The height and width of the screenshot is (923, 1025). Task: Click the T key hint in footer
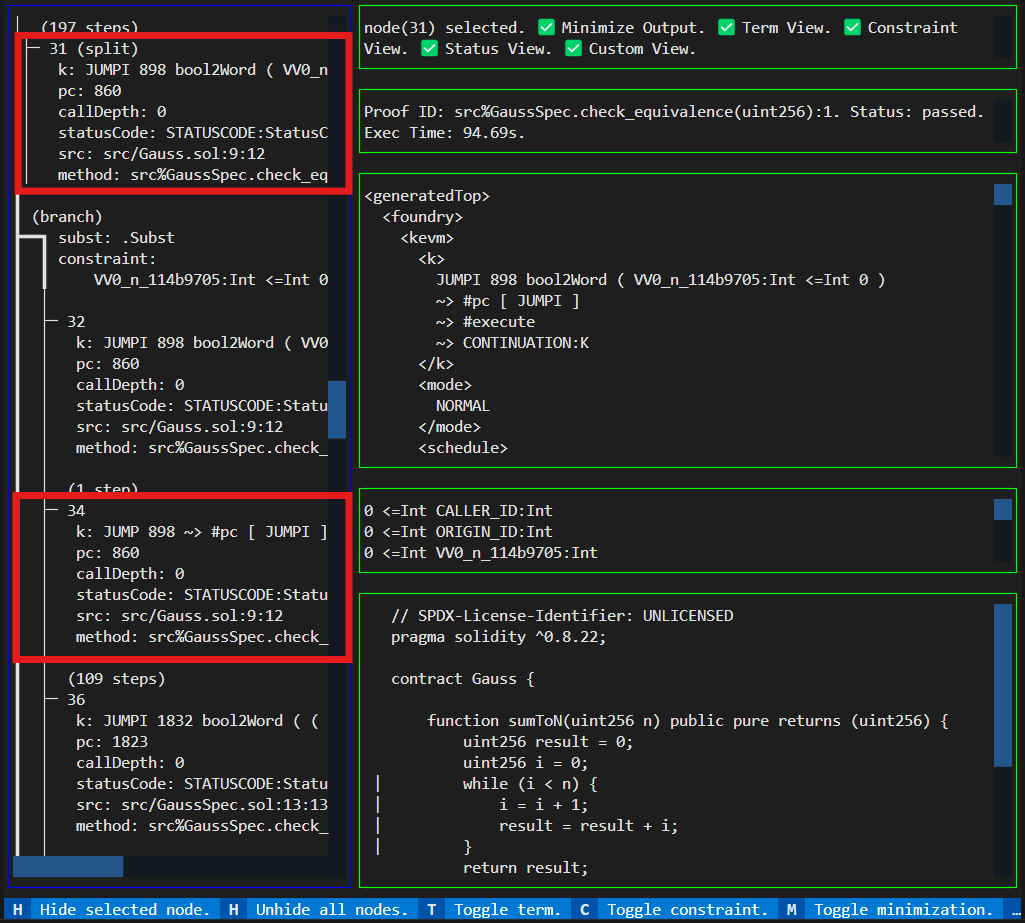tap(431, 909)
